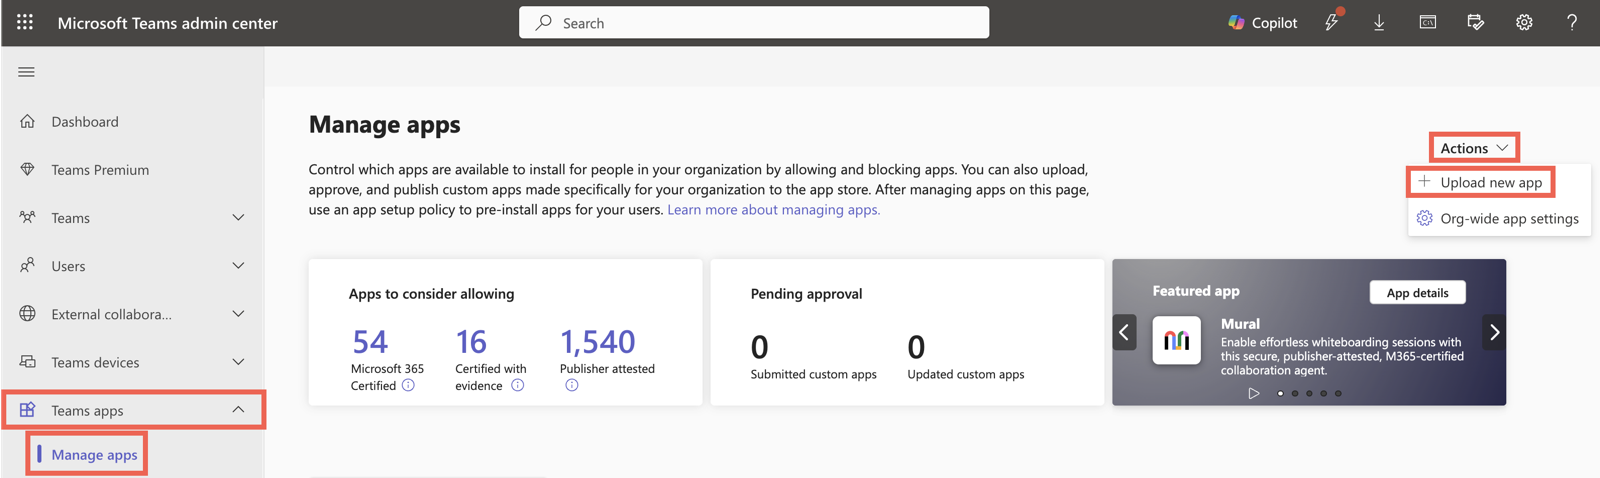Open Teams apps navigation item
Viewport: 1600px width, 478px height.
133,409
